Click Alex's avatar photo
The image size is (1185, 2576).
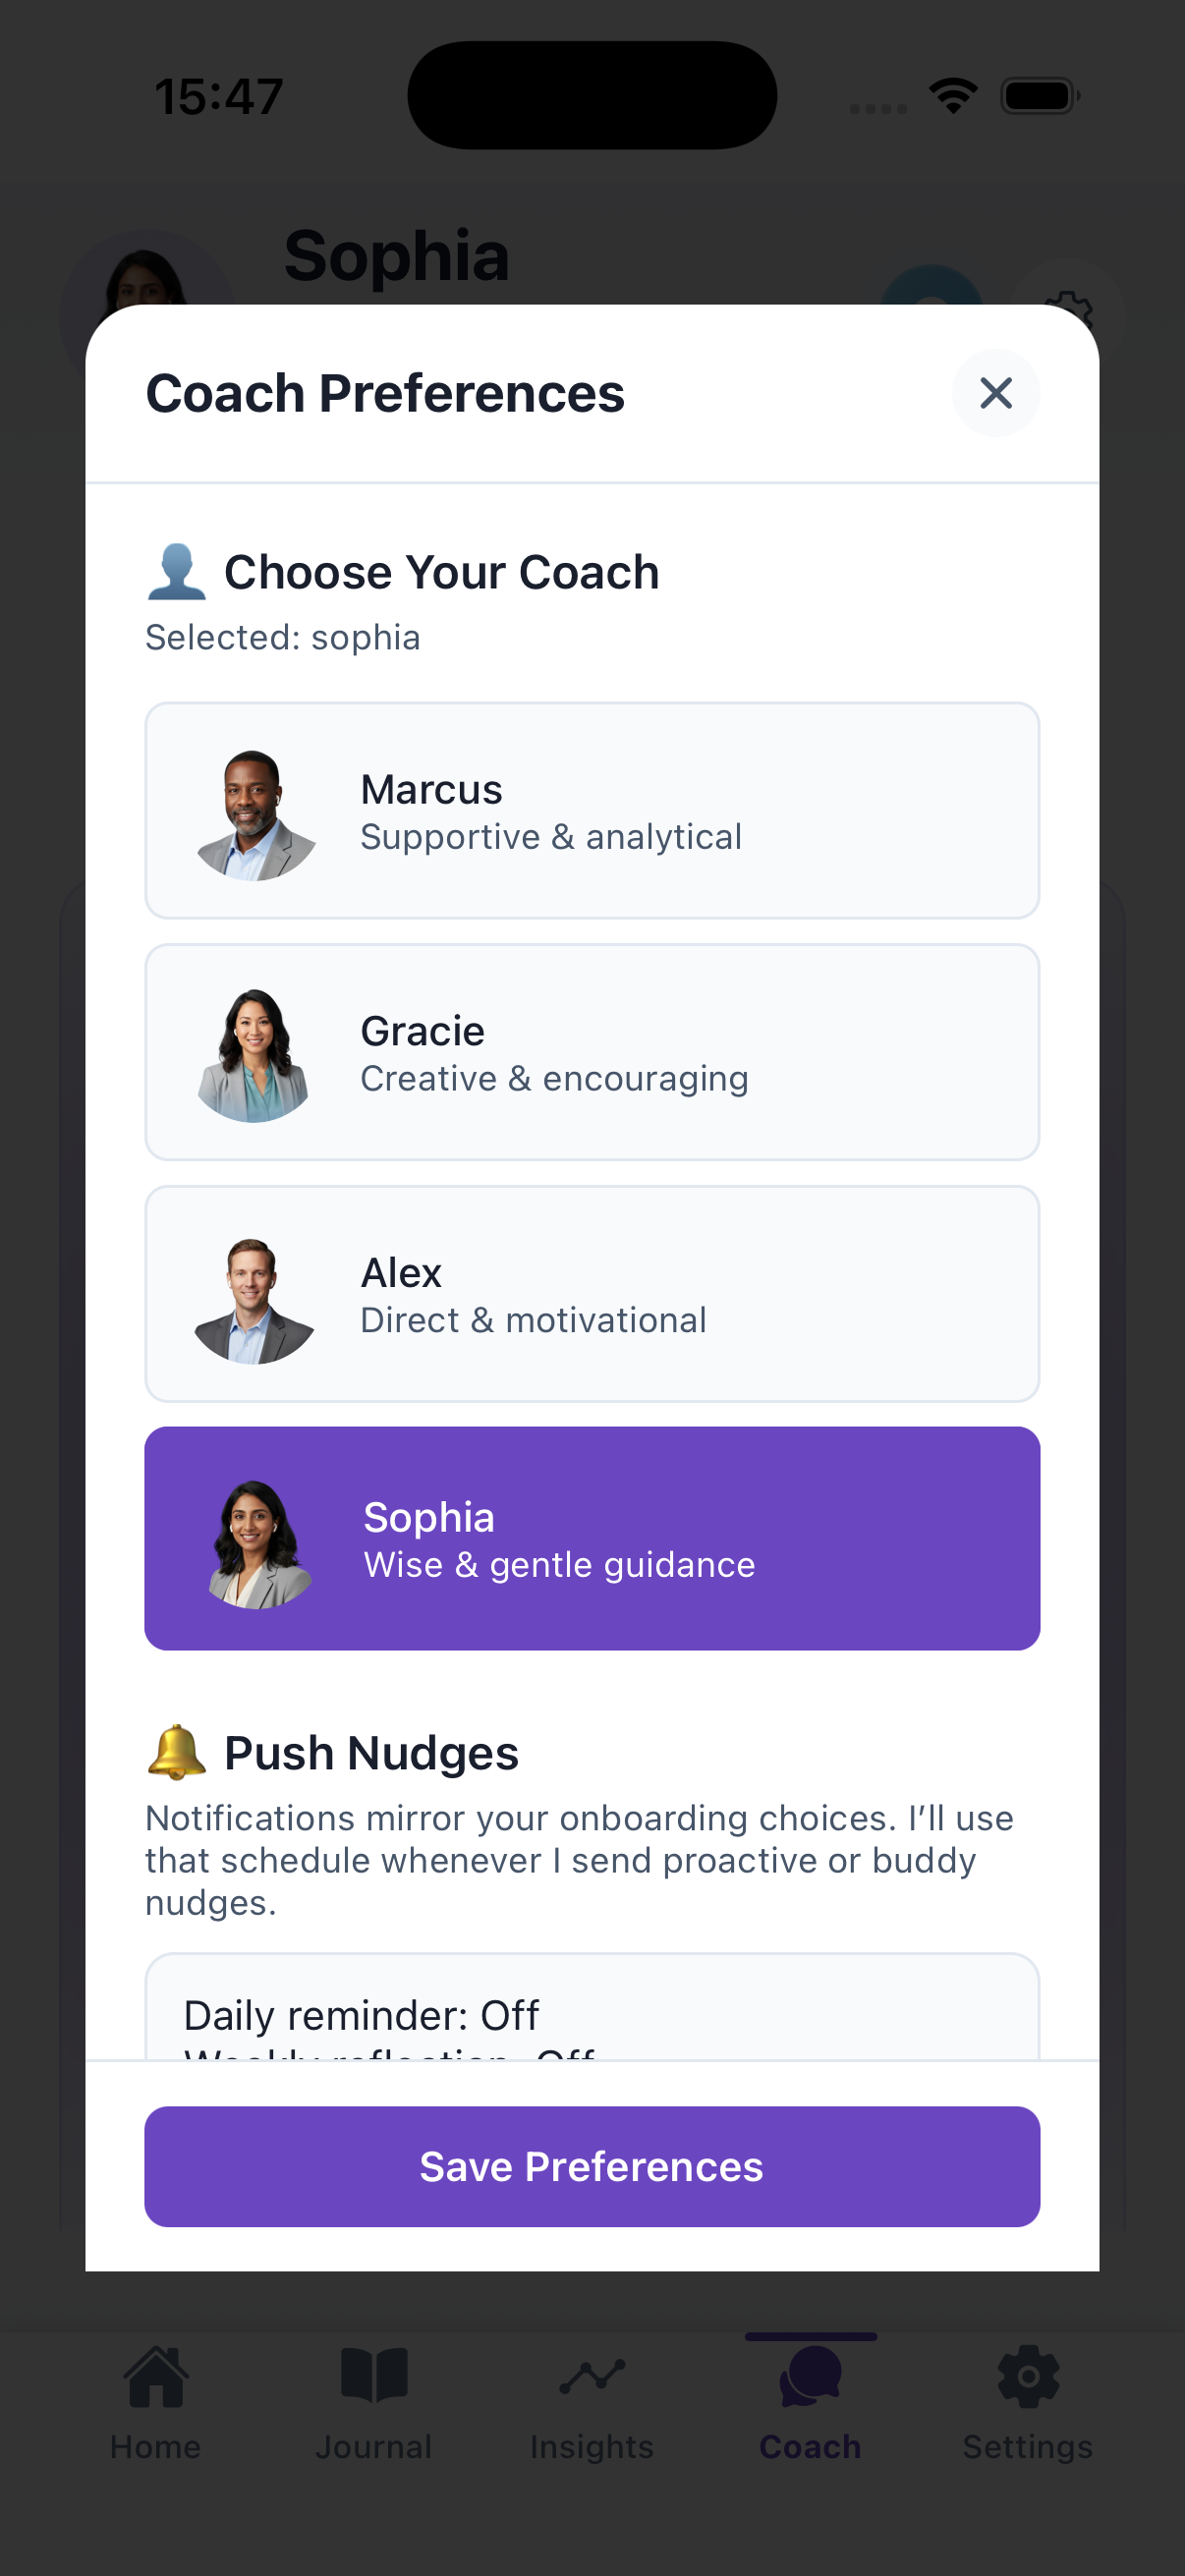[x=255, y=1299]
